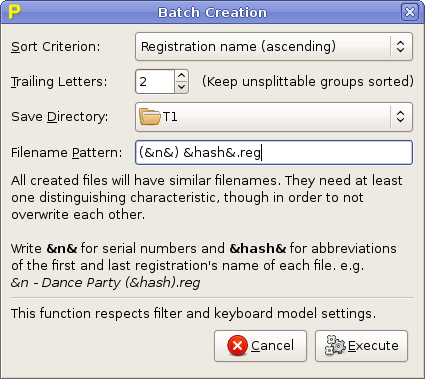Click the Trailing Letters label
425x379 pixels.
59,82
